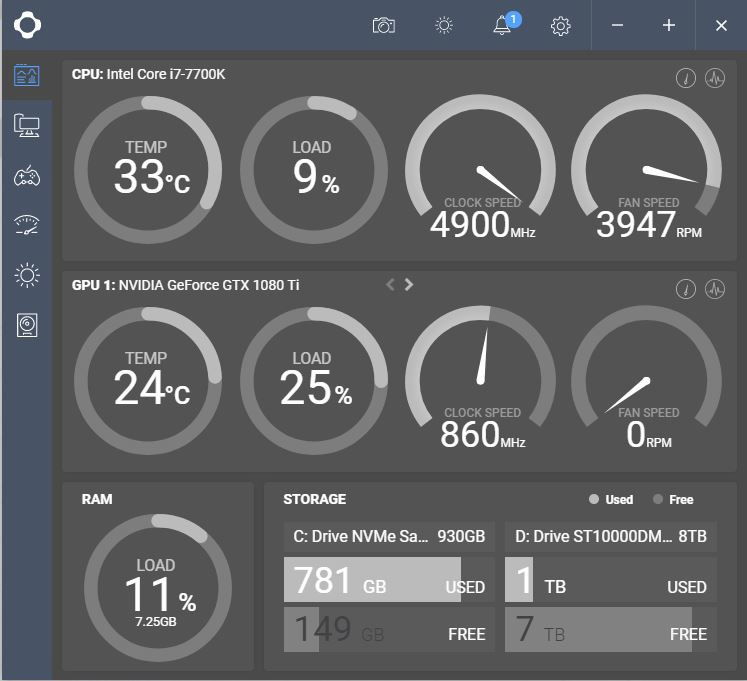Click the CPU: Intel Core i7-7700K title

point(148,74)
